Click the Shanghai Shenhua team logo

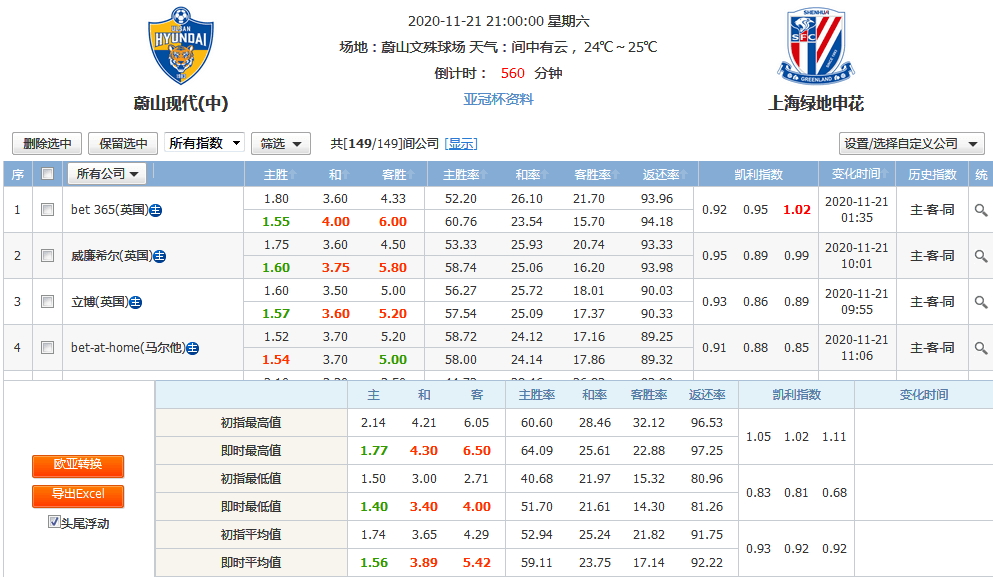pos(815,47)
